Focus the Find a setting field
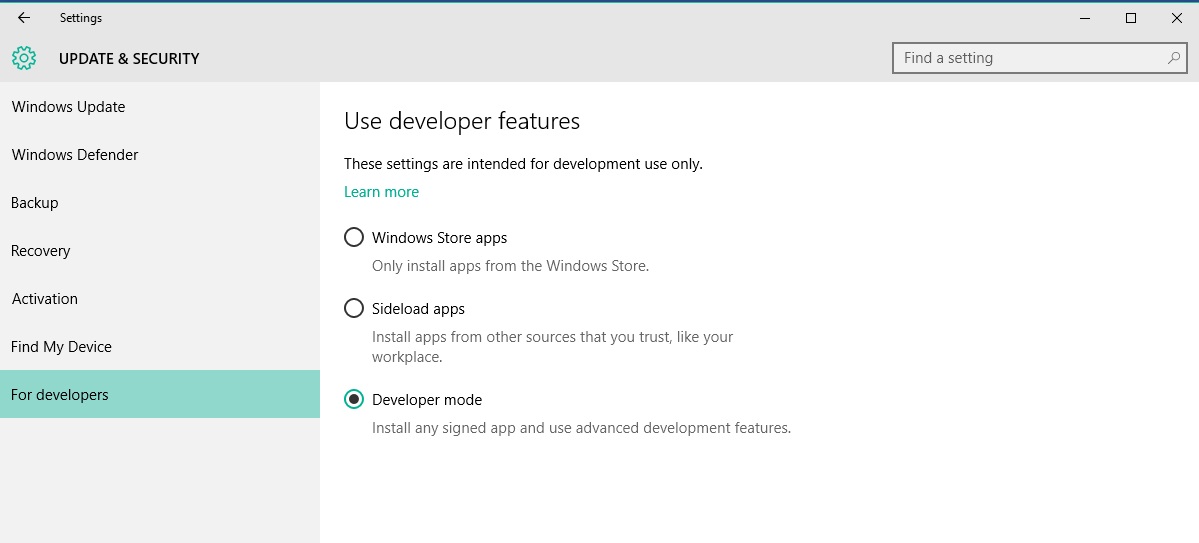1199x543 pixels. pos(1040,58)
